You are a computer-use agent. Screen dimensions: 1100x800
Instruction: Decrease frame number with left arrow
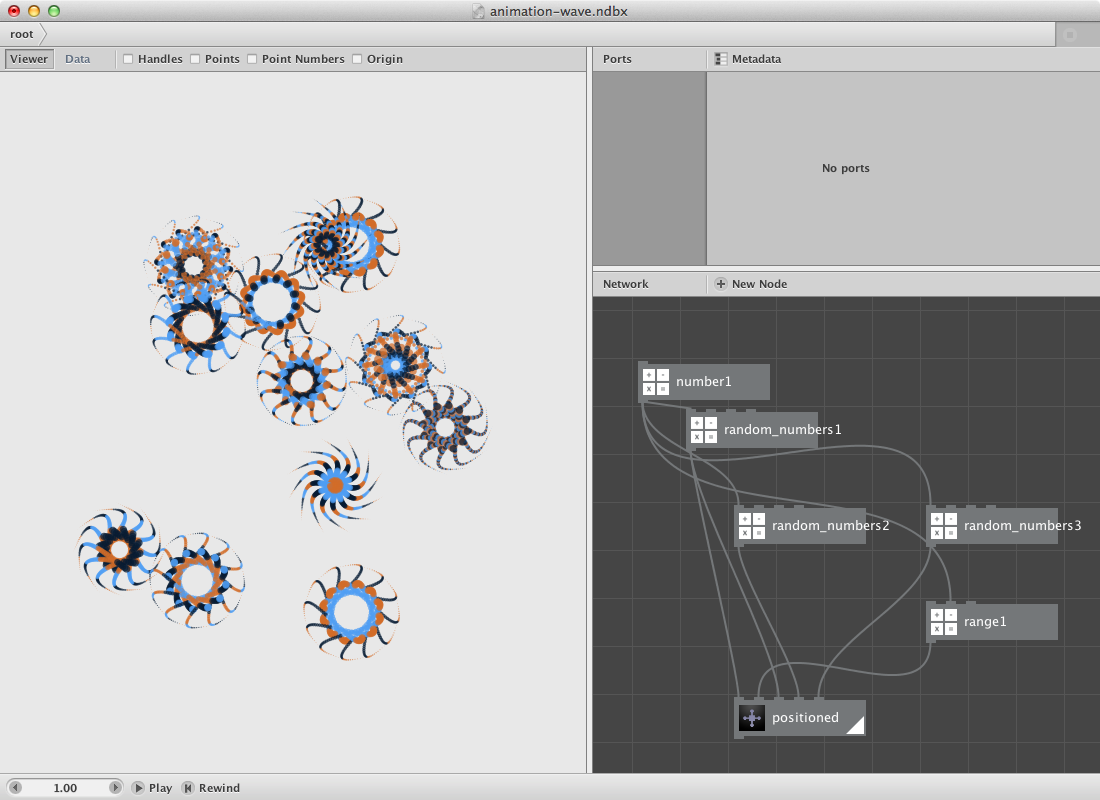click(x=15, y=788)
